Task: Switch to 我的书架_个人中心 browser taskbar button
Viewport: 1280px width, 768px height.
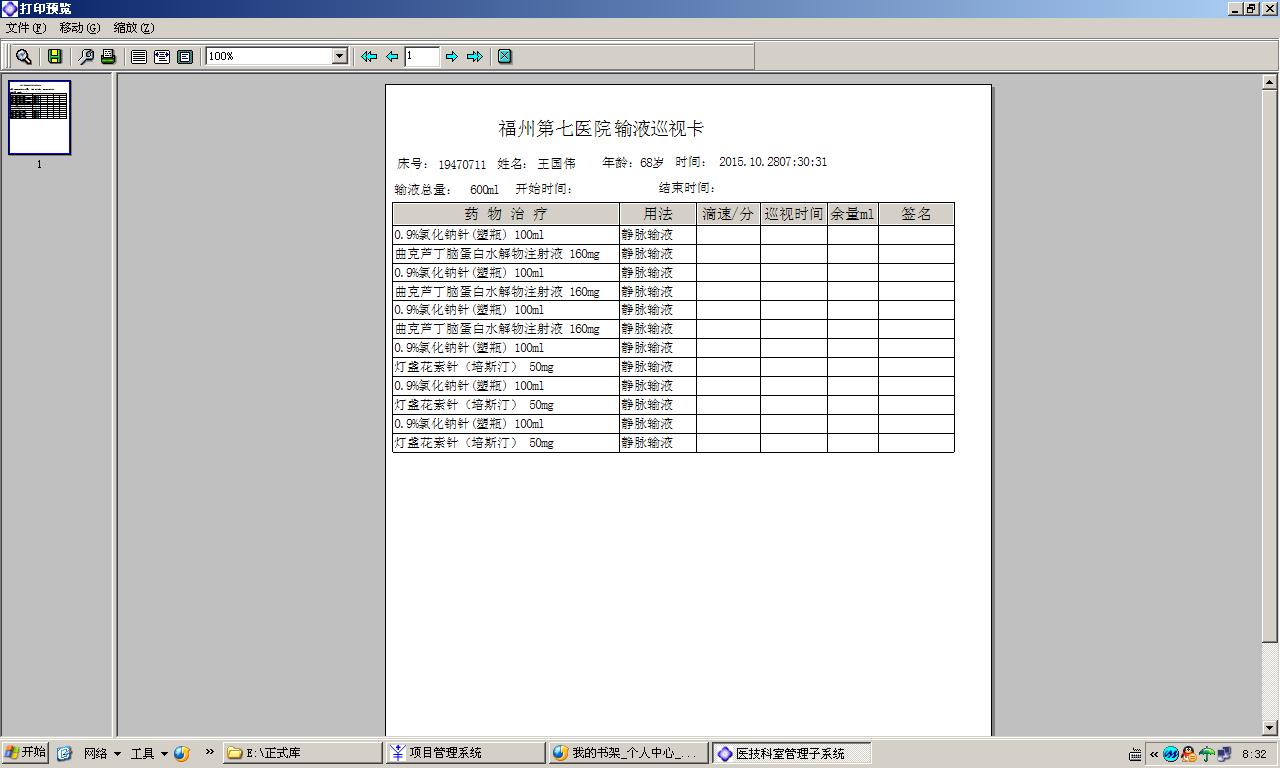Action: pos(628,753)
